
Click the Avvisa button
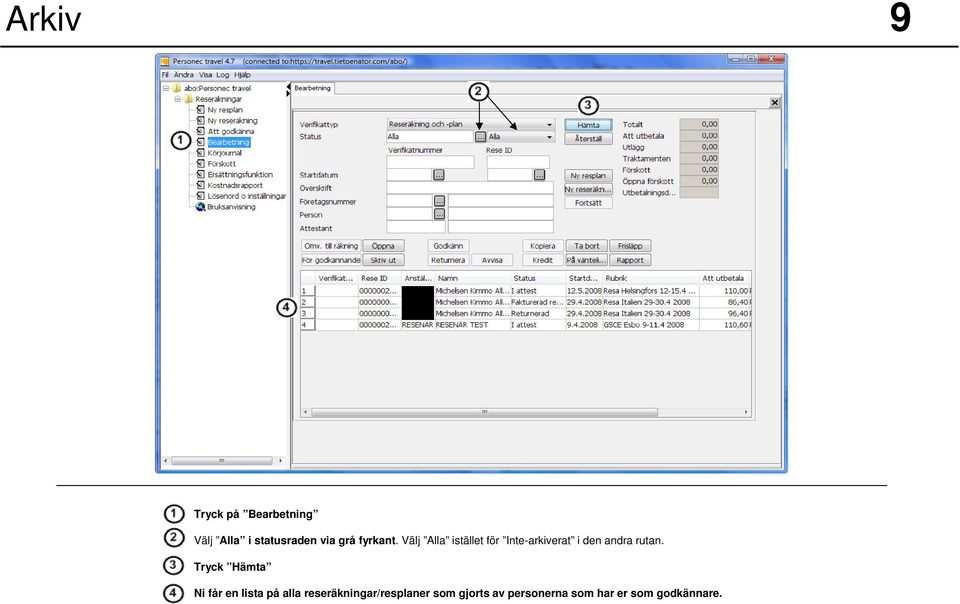[492, 260]
